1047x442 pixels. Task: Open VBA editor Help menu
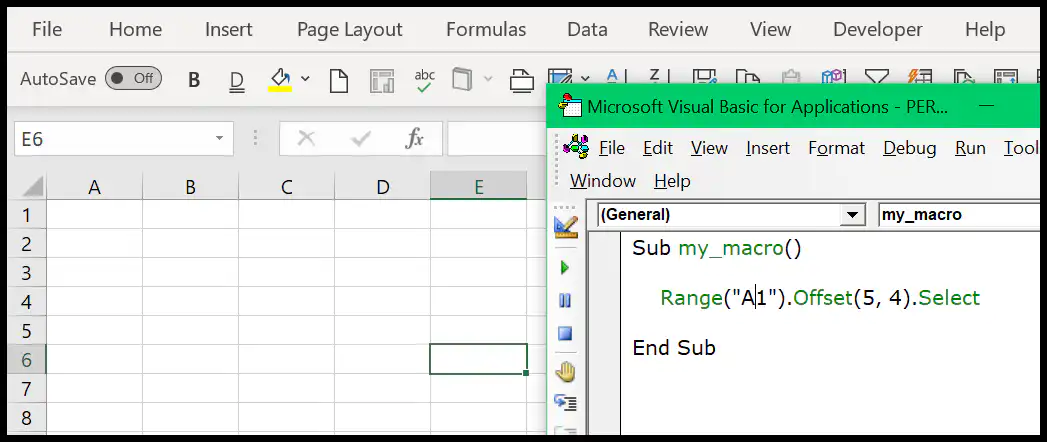coord(672,181)
